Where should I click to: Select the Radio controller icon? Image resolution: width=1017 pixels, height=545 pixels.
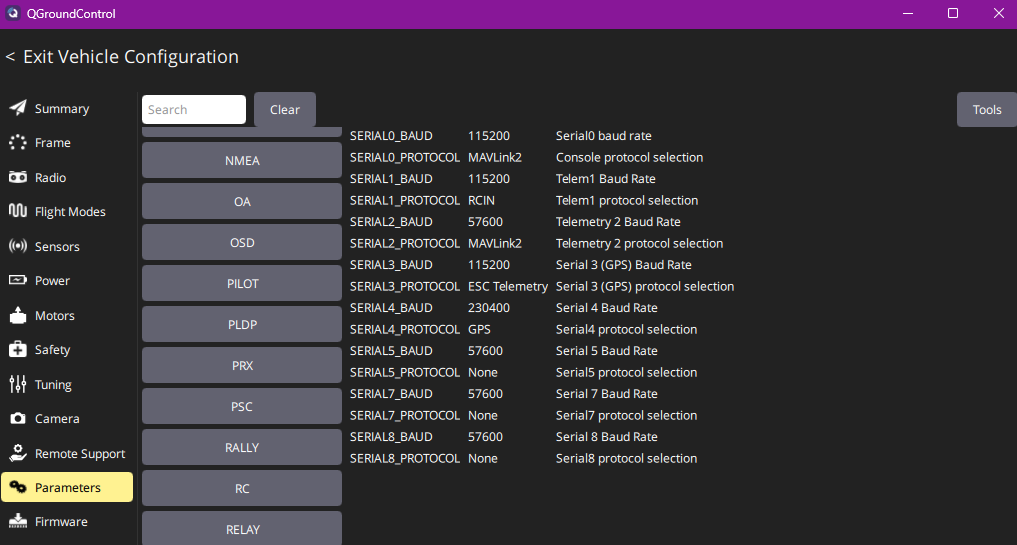[18, 178]
